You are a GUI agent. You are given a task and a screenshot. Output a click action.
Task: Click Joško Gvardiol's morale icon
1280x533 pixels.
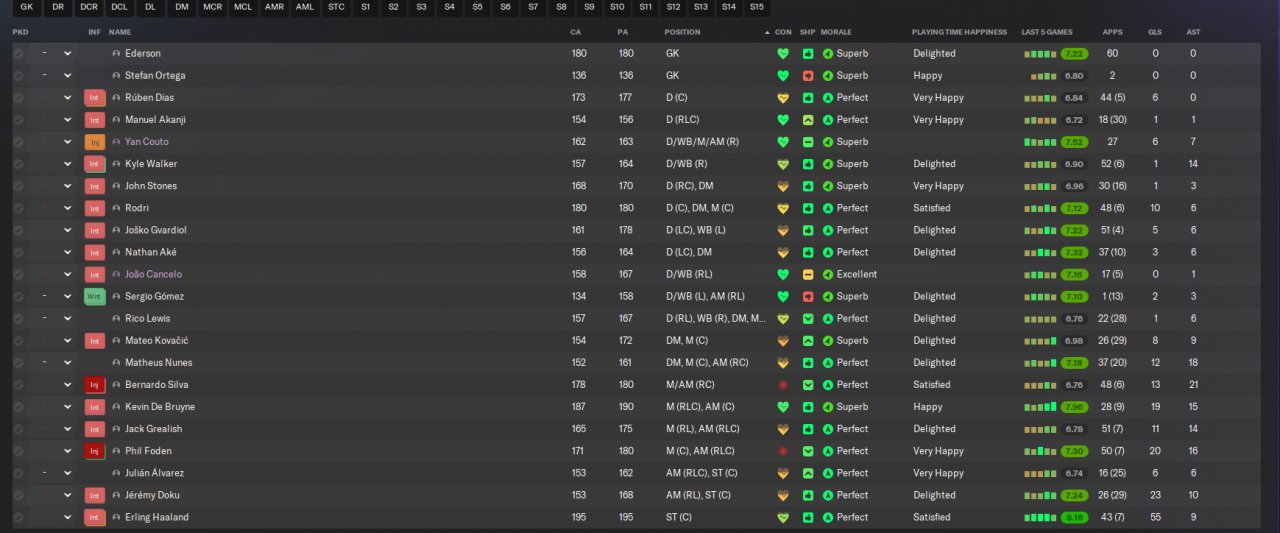[x=828, y=230]
